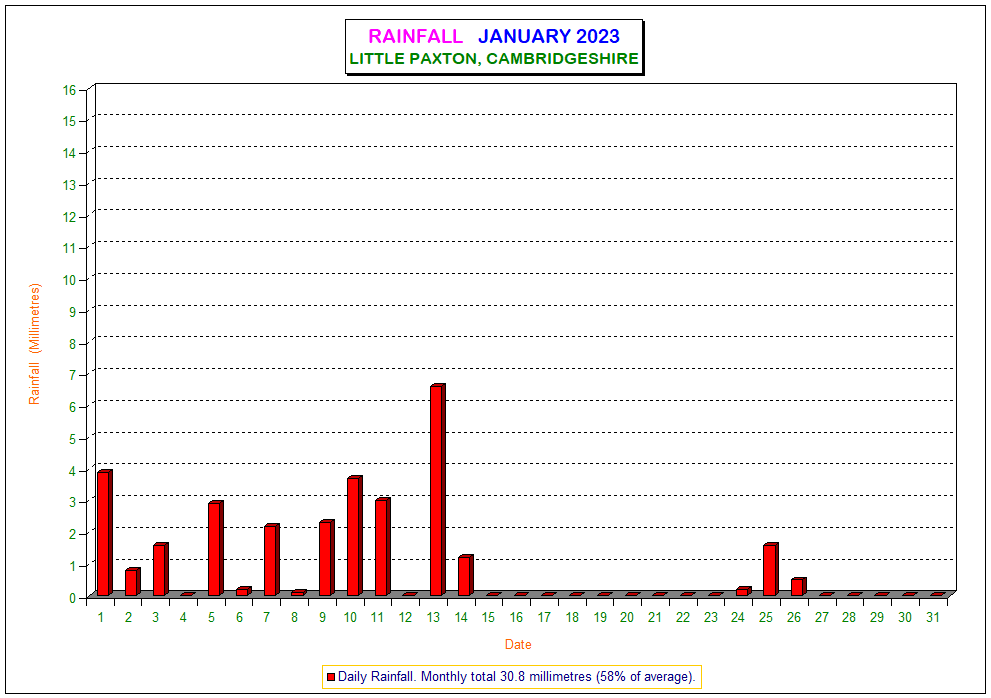Select the rainfall bar for date 3

[160, 570]
